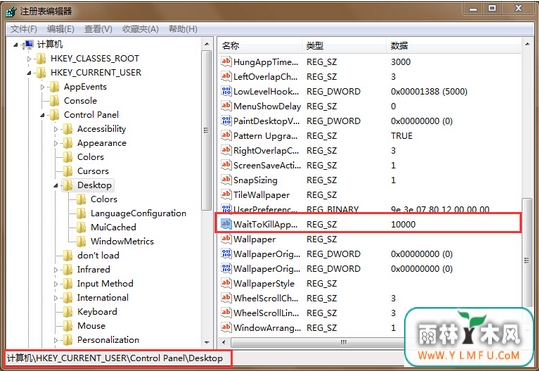Image resolution: width=539 pixels, height=372 pixels.
Task: Select the Wallpaper value name
Action: coord(254,239)
